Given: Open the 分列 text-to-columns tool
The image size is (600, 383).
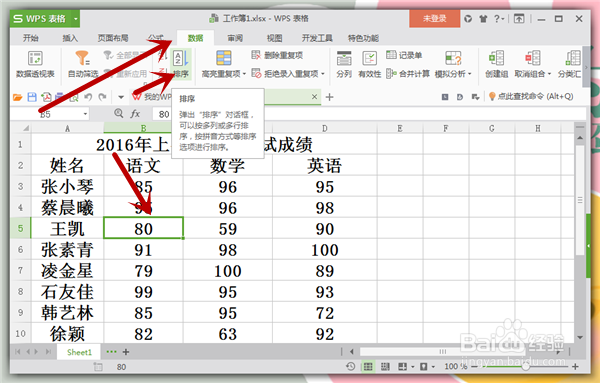Looking at the screenshot, I should [344, 64].
